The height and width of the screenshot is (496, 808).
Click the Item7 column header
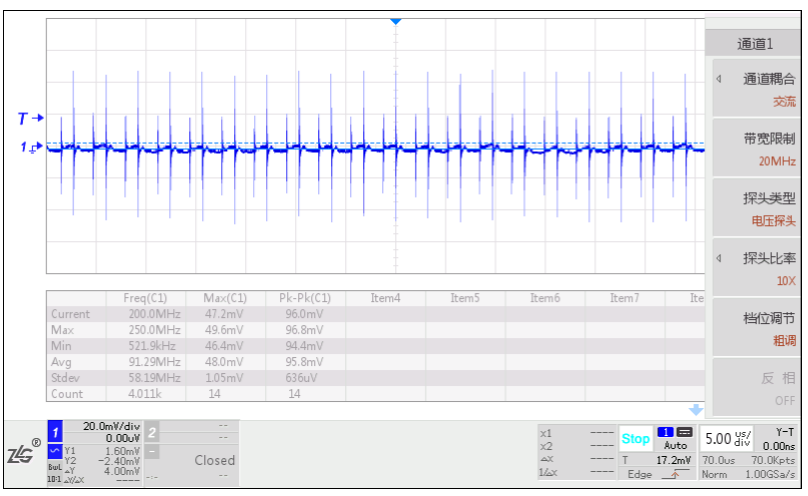[x=625, y=298]
